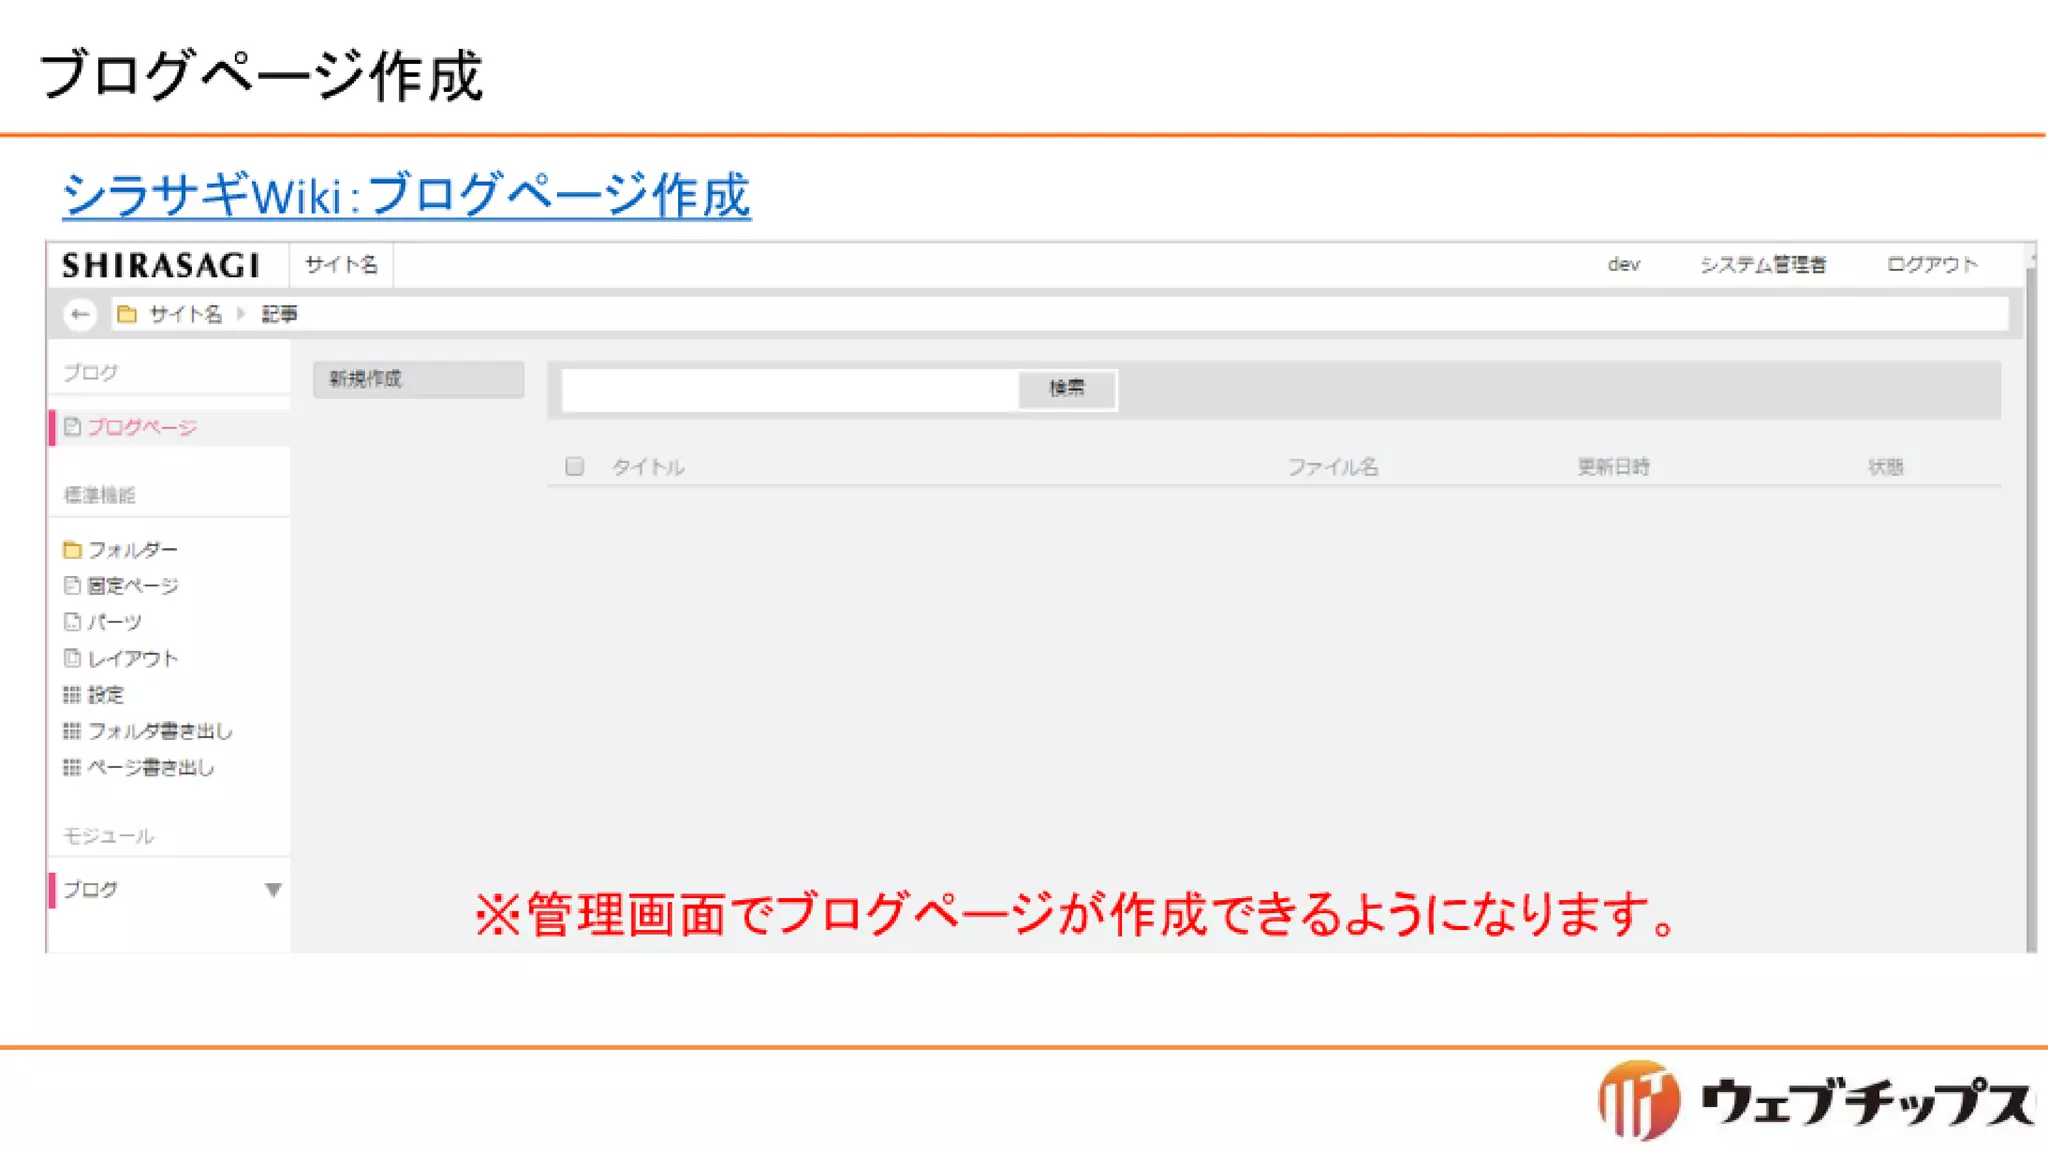The image size is (2048, 1152).
Task: Open 固定ページ in the sidebar
Action: point(133,586)
